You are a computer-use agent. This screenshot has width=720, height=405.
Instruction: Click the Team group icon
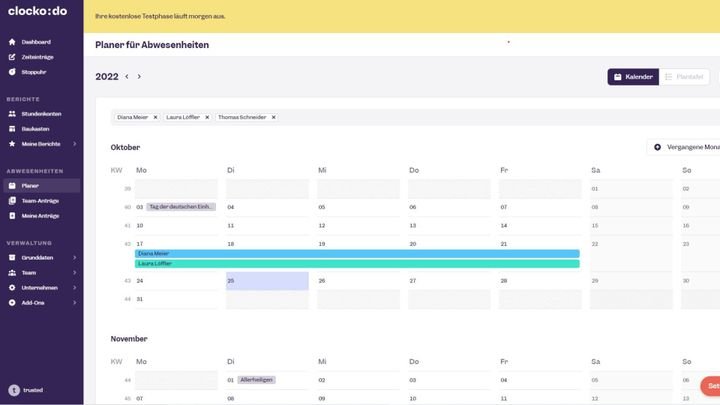(12, 273)
